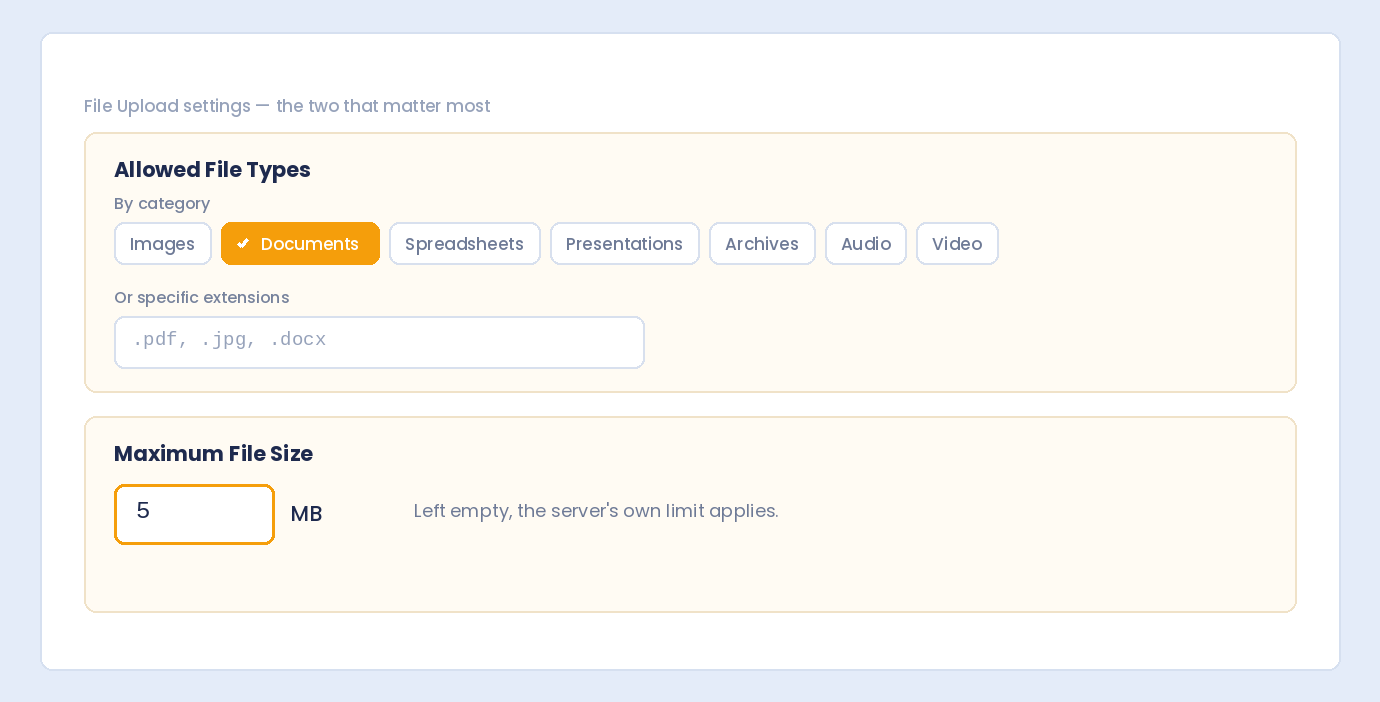Click the File Upload settings caption

pos(287,106)
